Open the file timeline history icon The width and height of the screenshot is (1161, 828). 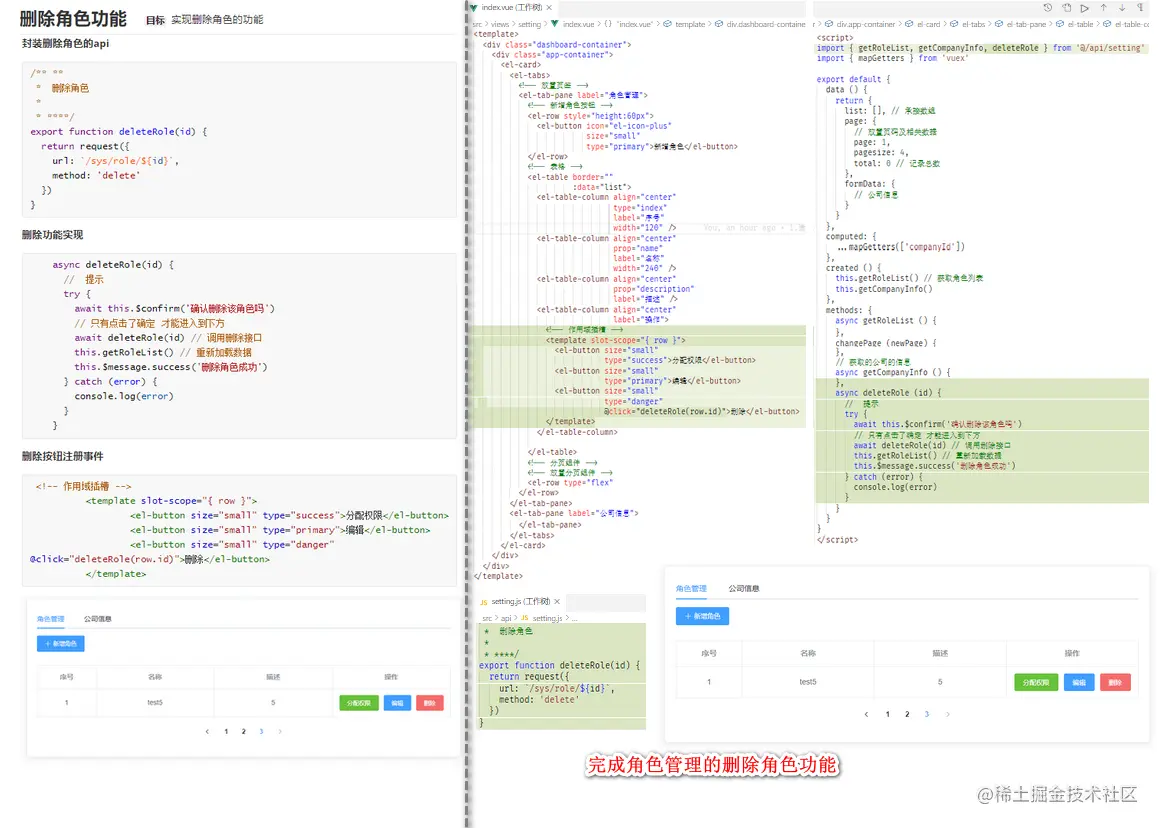pyautogui.click(x=1048, y=7)
